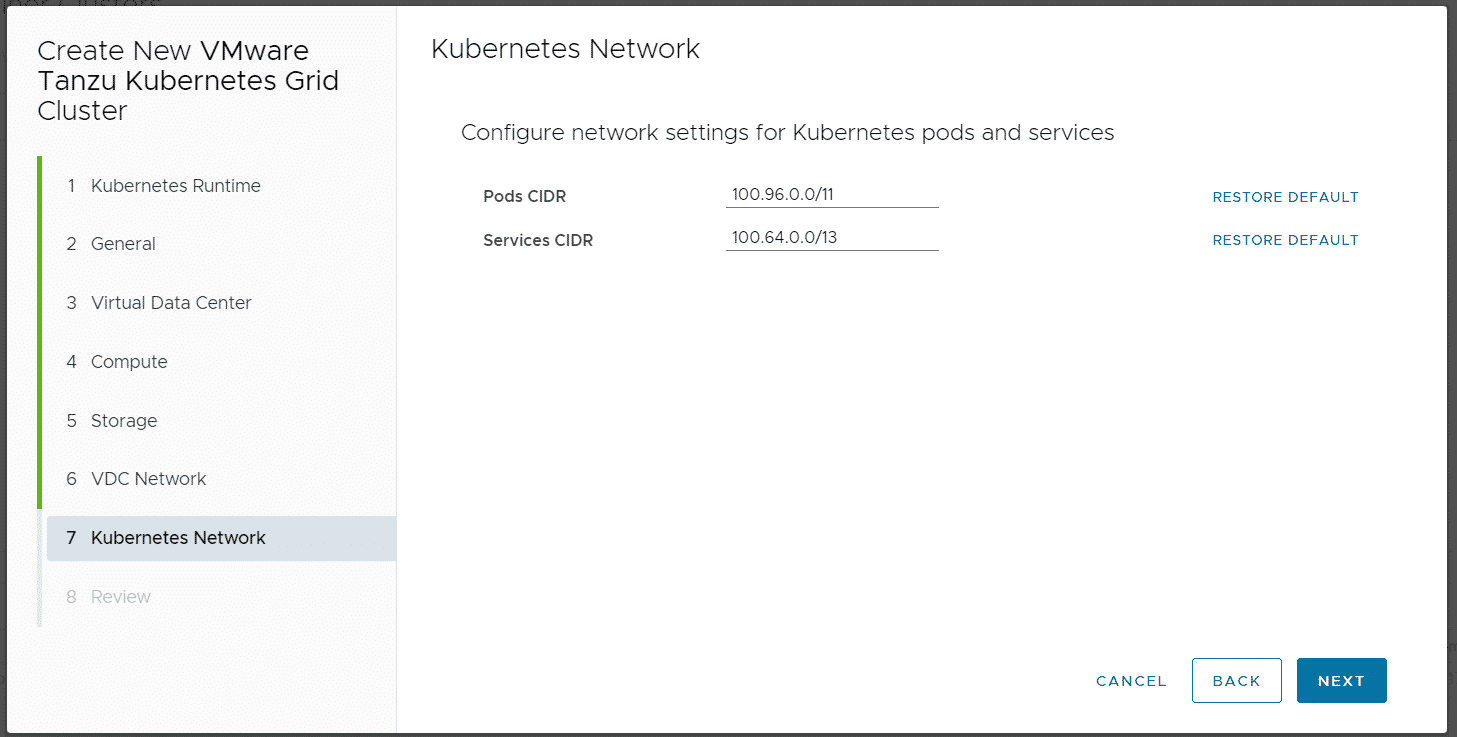Select the Kubernetes Network step
Viewport: 1457px width, 737px height.
(x=221, y=538)
